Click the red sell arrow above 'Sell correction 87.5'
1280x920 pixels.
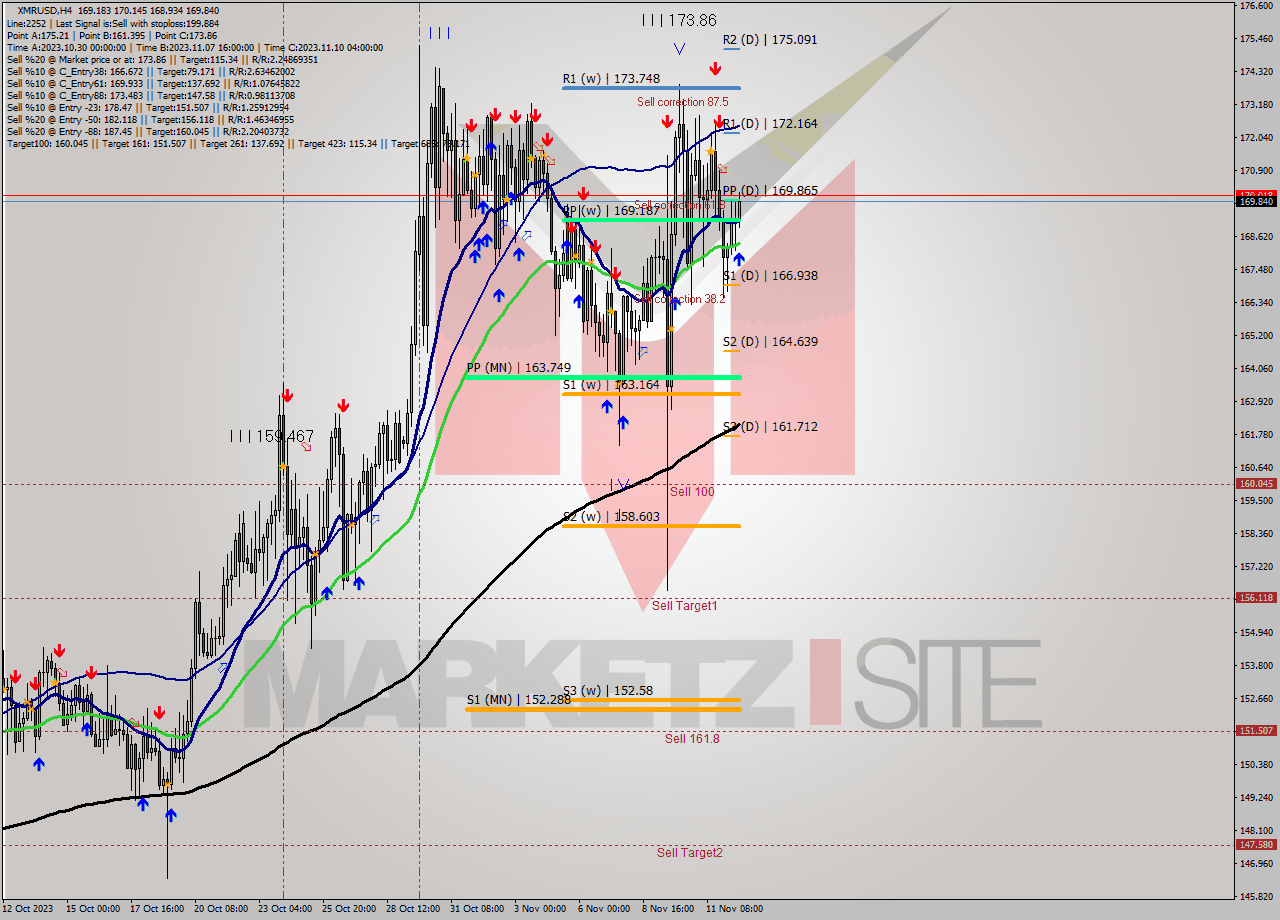point(715,69)
